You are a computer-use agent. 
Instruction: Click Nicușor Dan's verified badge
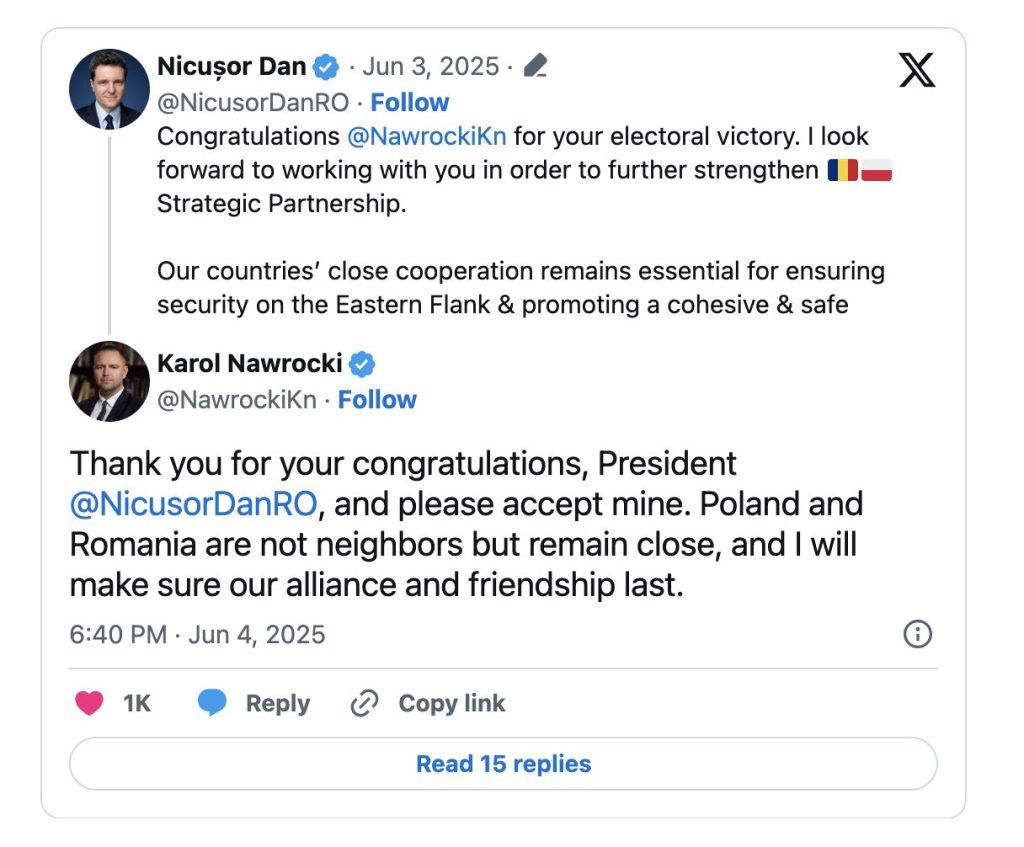pos(326,67)
